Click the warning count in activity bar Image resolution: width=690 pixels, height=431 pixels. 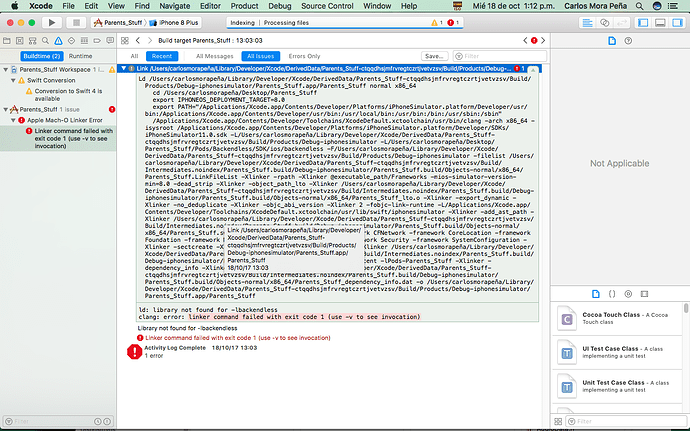tap(437, 22)
